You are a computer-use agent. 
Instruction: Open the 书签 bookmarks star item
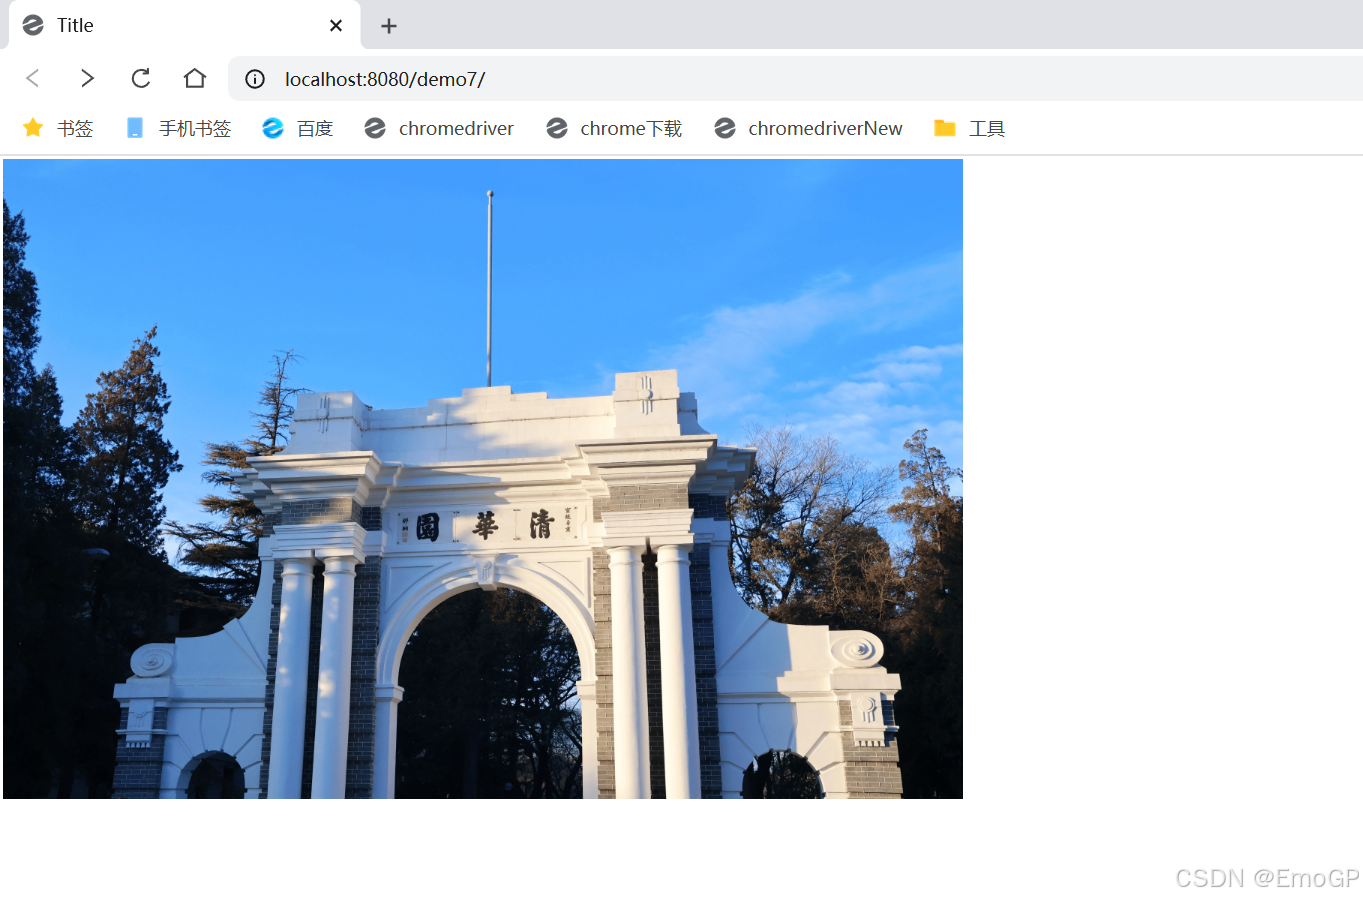click(x=58, y=128)
